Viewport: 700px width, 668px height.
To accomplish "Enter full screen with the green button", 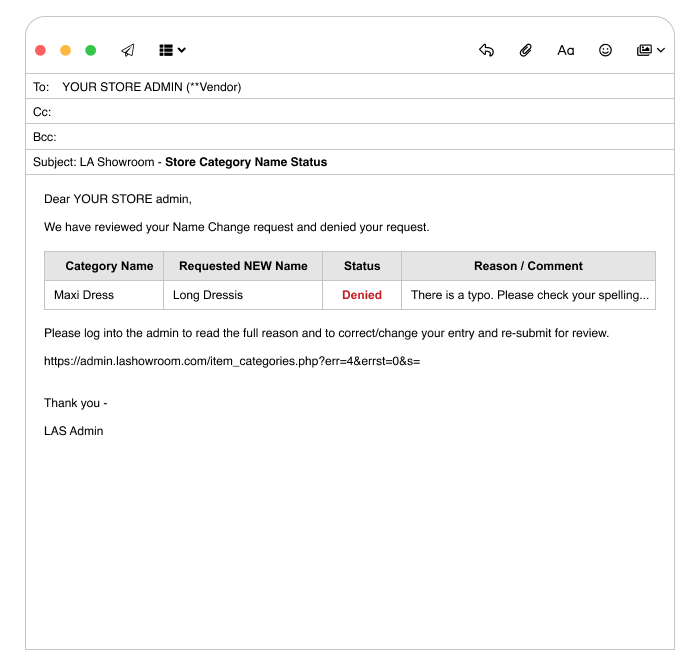I will coord(90,50).
